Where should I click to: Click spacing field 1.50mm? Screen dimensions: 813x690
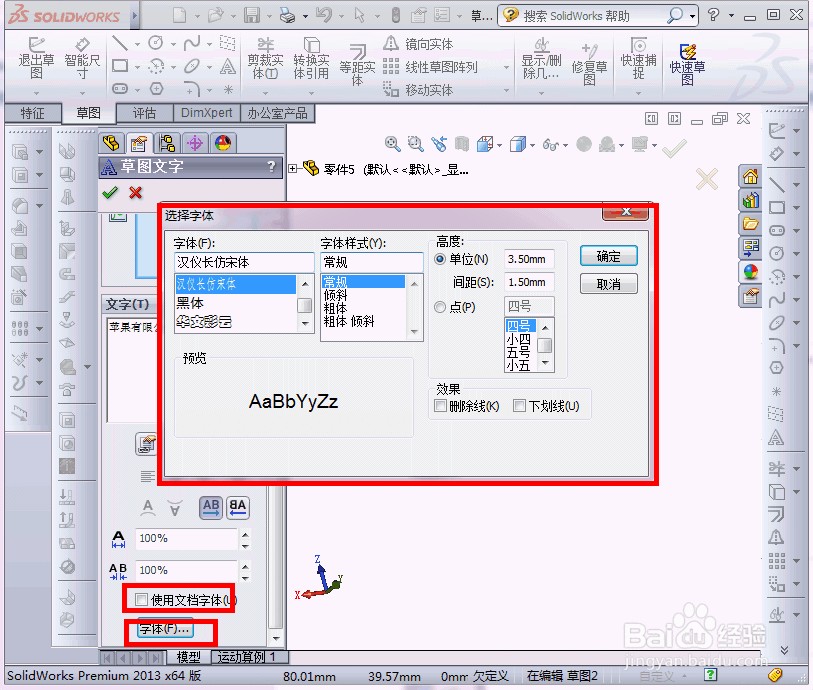[x=529, y=282]
